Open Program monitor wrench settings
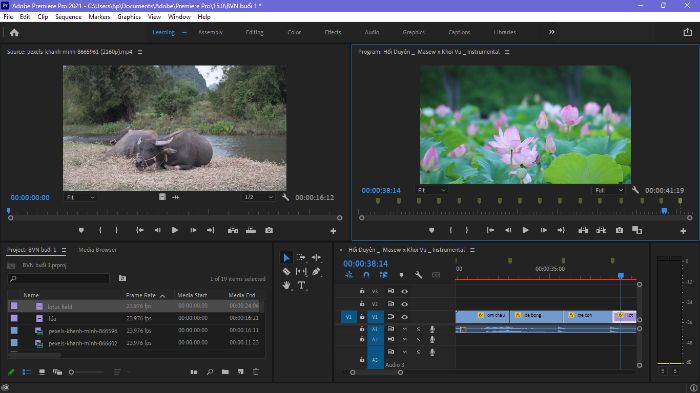 coord(635,190)
